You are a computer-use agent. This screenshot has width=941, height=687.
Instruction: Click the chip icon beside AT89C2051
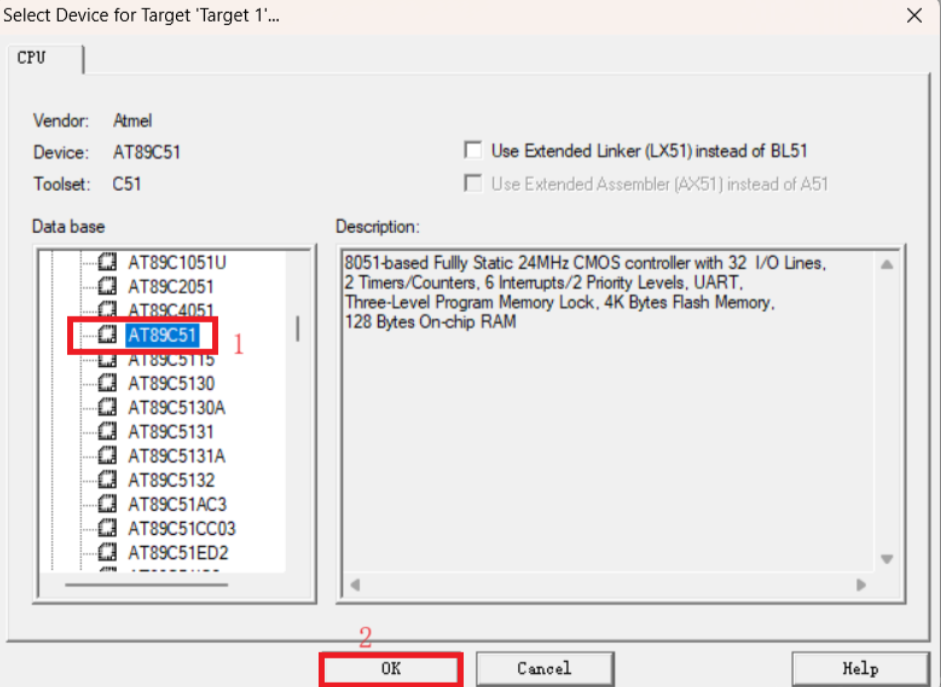[107, 286]
